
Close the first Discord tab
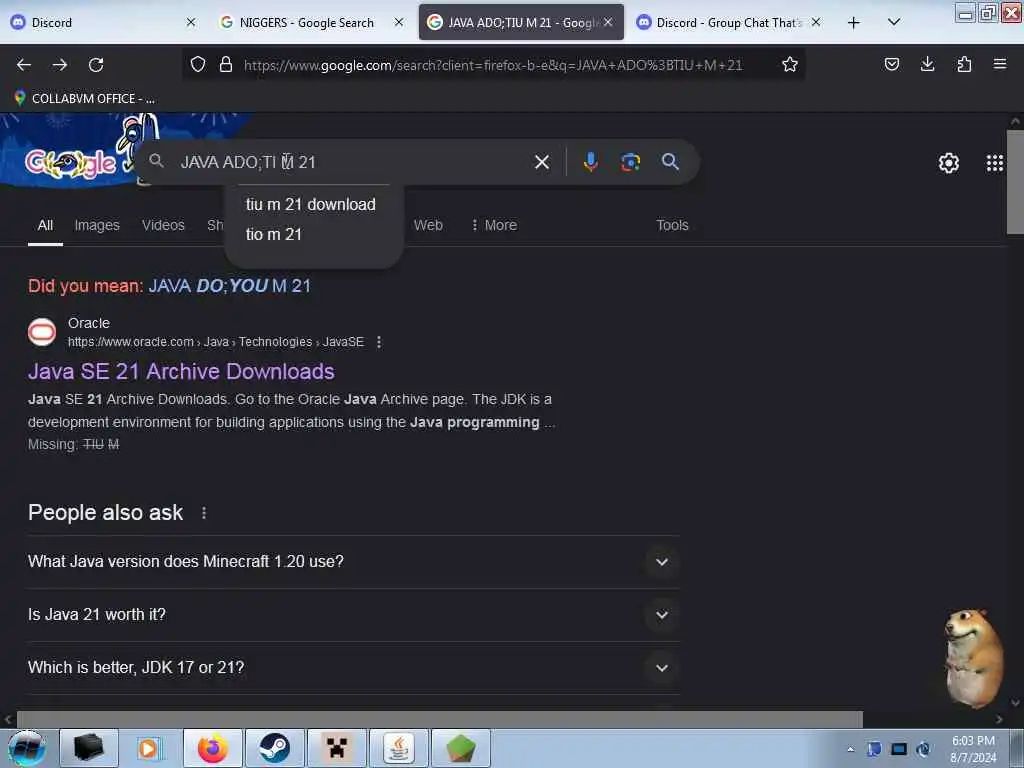[x=191, y=22]
